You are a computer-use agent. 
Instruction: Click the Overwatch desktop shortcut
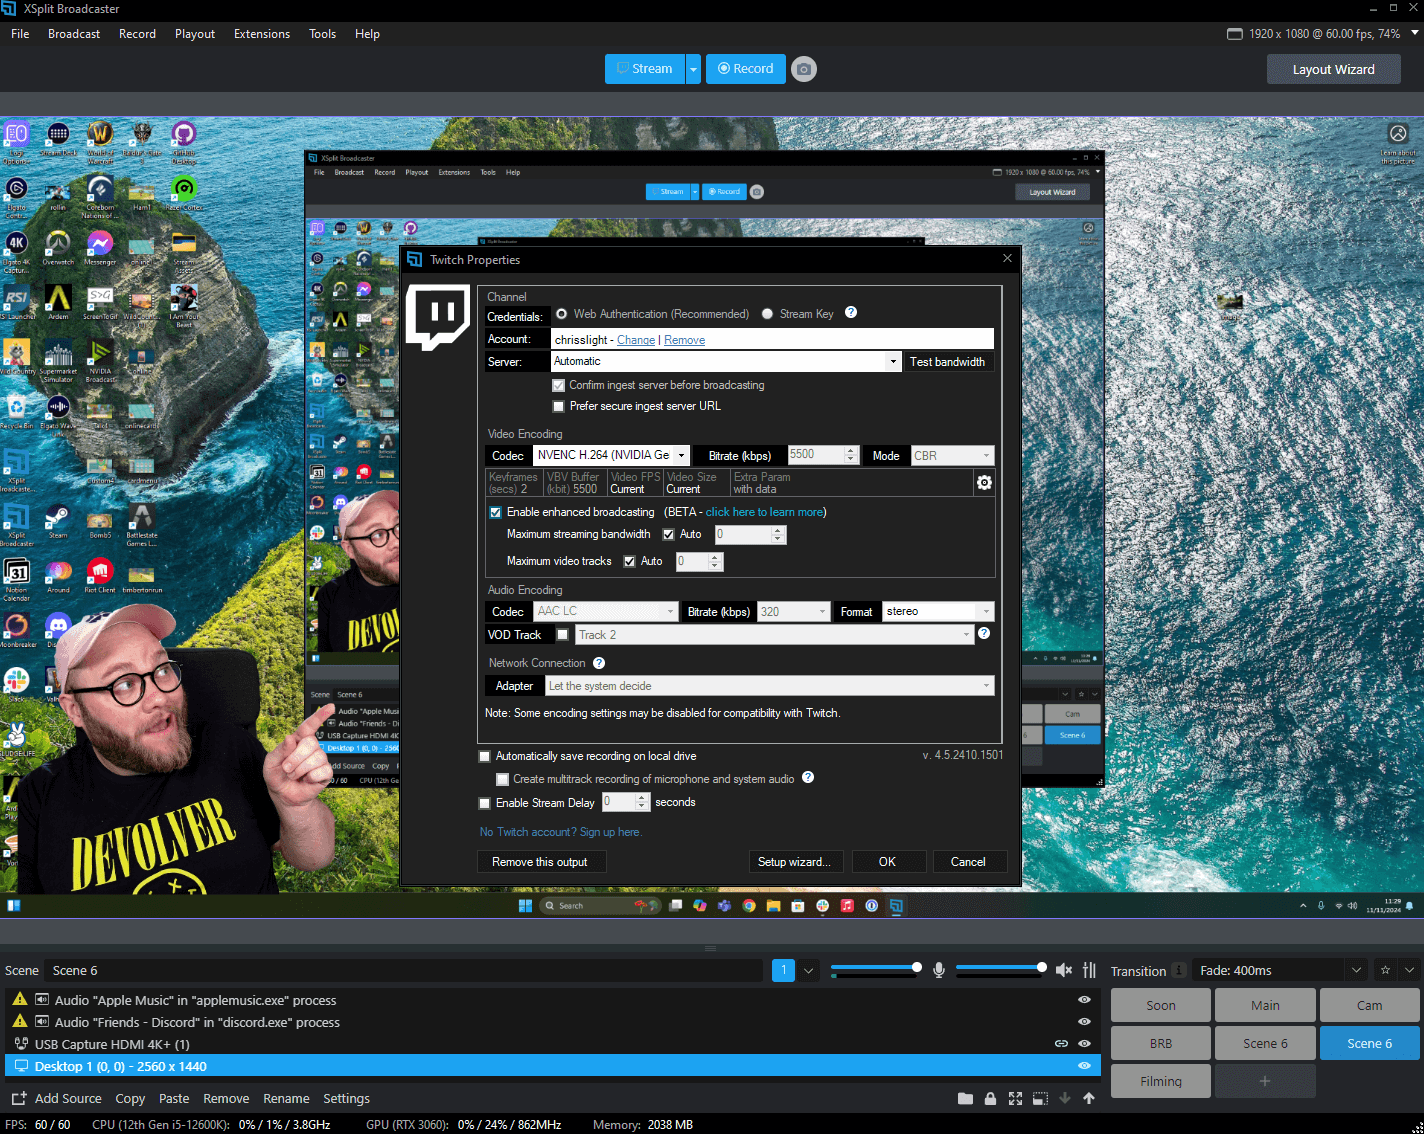pos(58,248)
